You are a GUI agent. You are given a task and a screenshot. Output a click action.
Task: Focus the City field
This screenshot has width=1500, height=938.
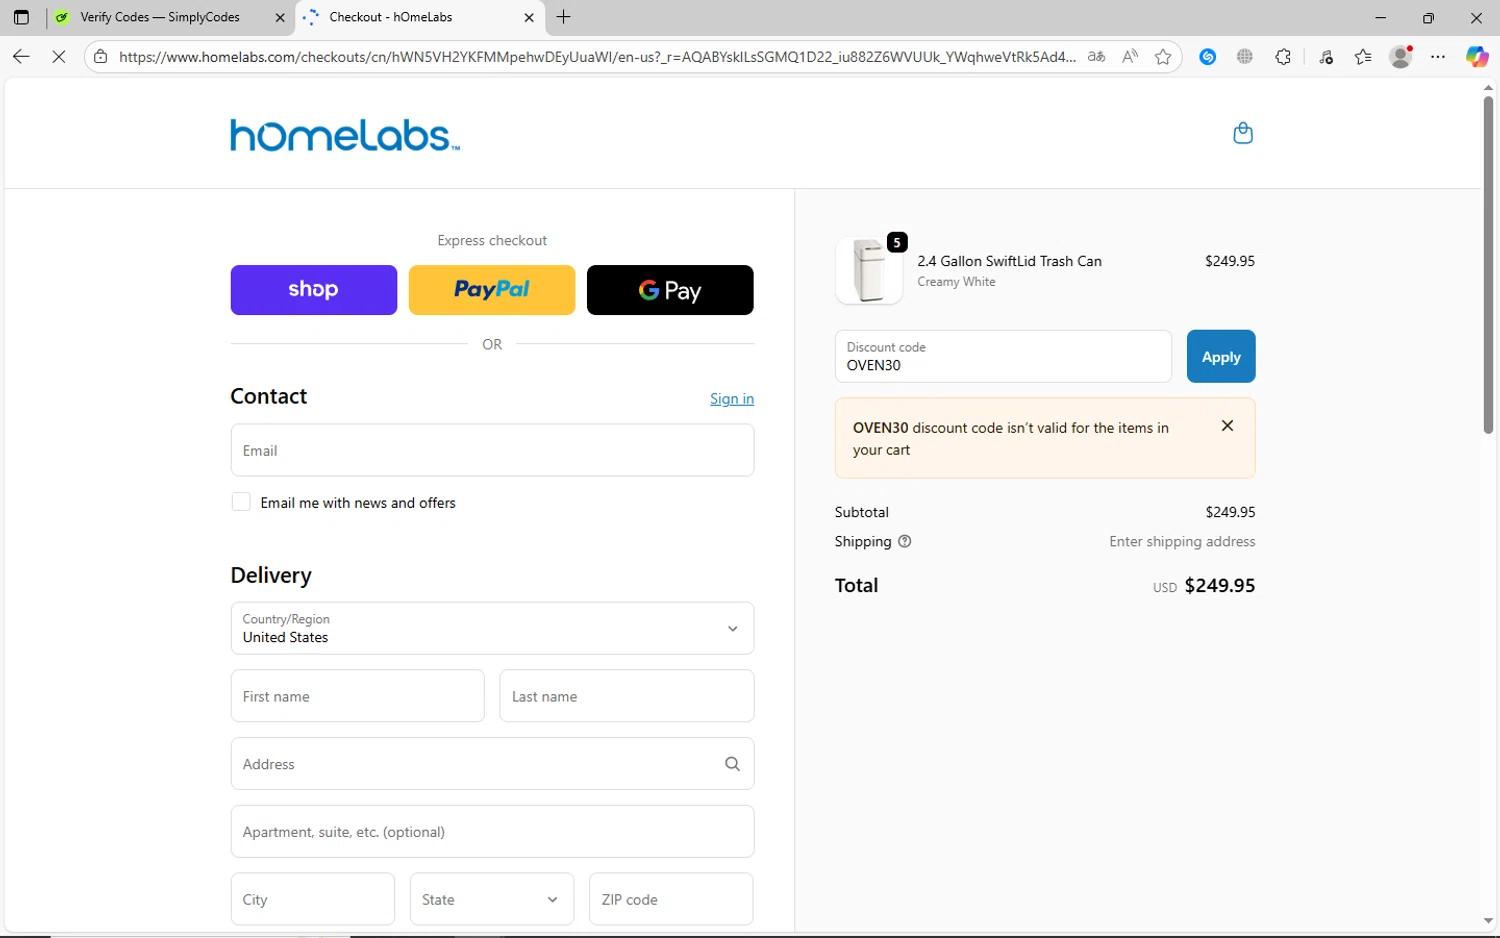[x=313, y=899]
